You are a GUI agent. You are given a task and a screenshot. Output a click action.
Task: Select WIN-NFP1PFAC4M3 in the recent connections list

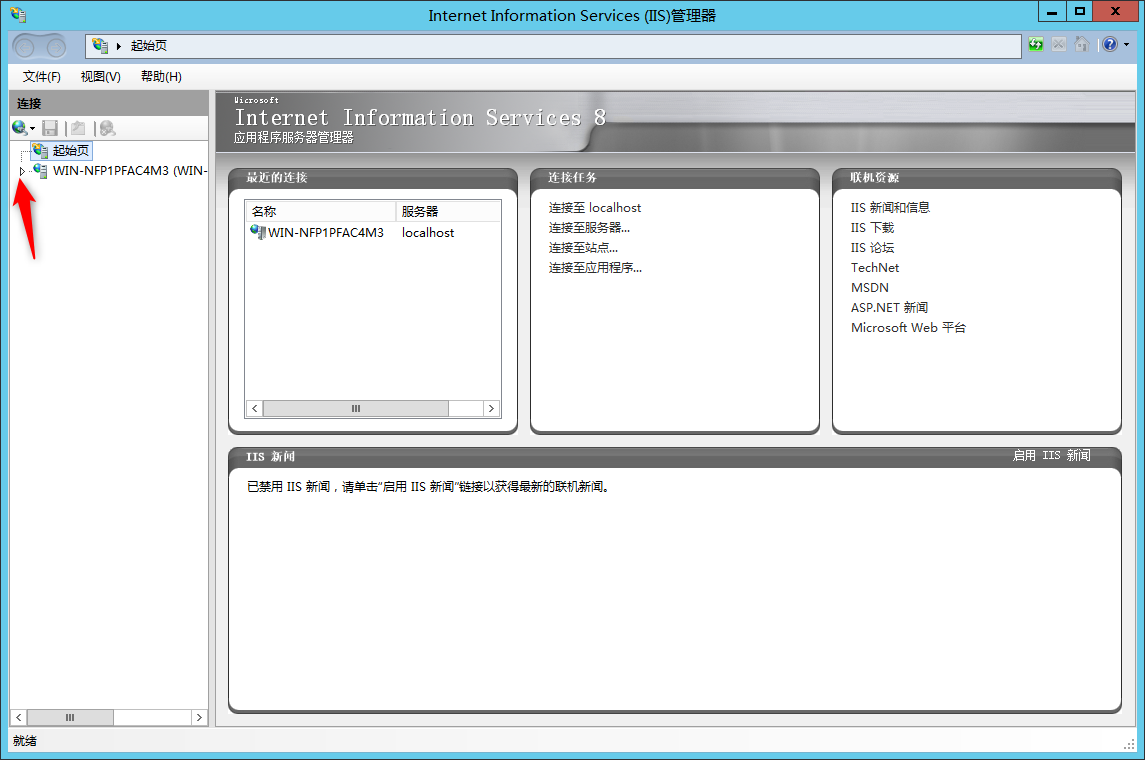(x=325, y=233)
